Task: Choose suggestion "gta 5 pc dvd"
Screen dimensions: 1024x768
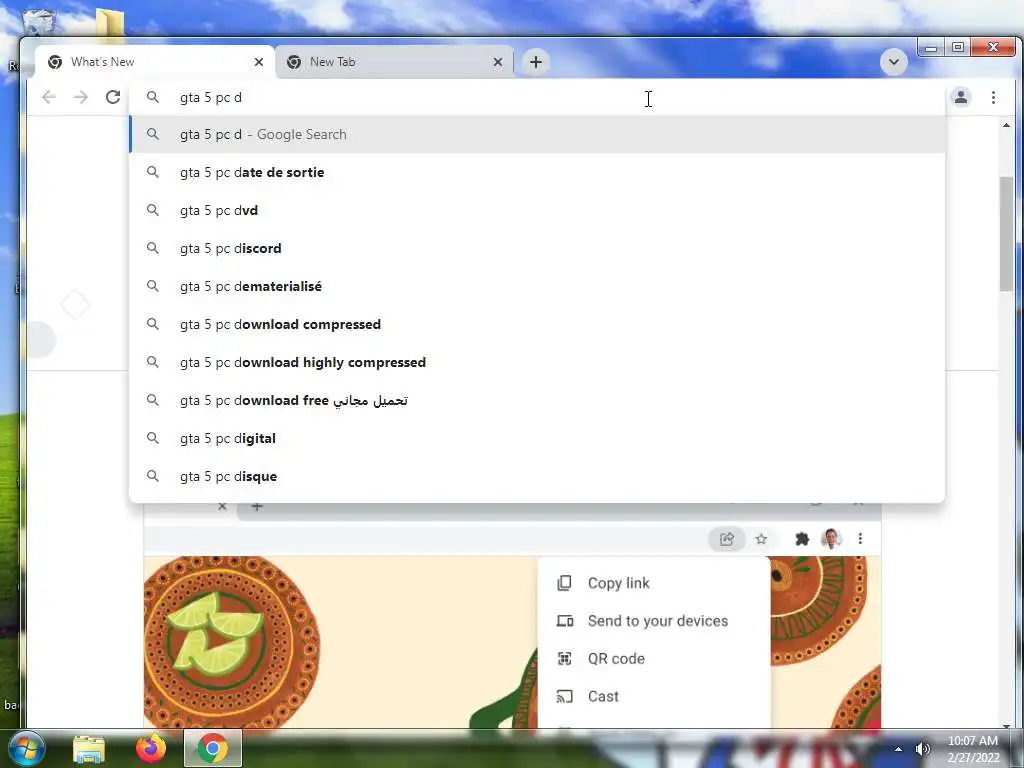Action: (537, 210)
